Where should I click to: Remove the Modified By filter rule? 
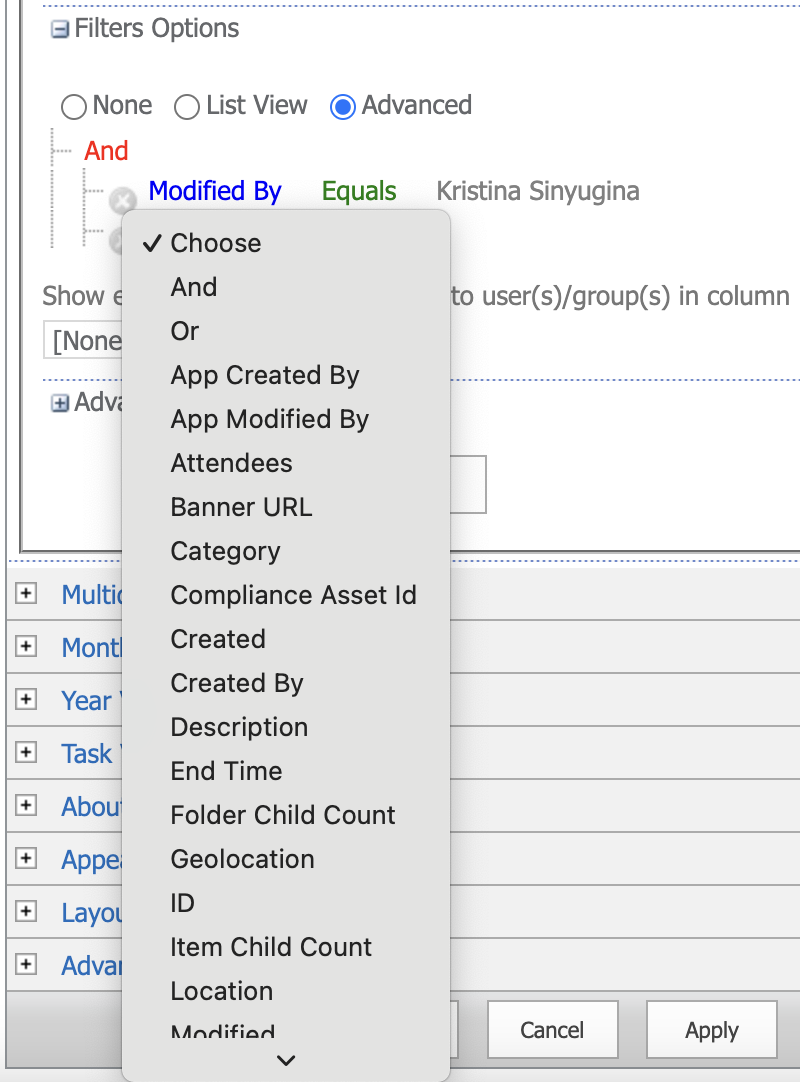pyautogui.click(x=122, y=201)
